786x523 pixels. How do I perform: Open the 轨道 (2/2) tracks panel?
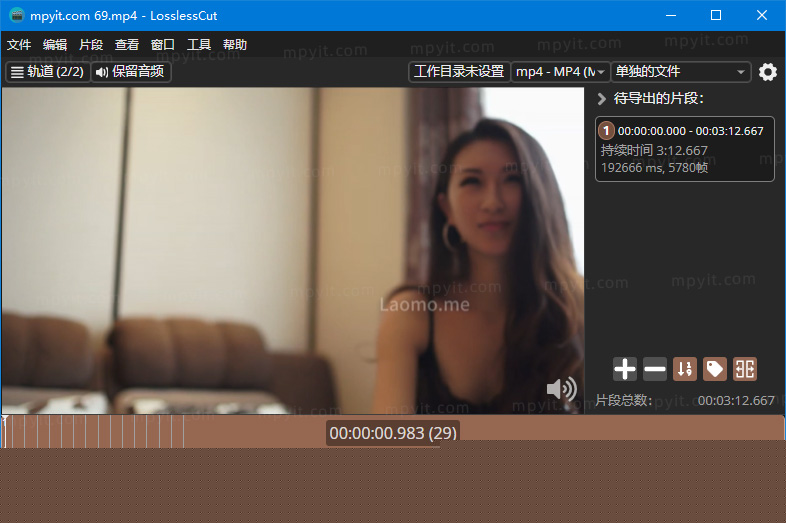coord(48,72)
